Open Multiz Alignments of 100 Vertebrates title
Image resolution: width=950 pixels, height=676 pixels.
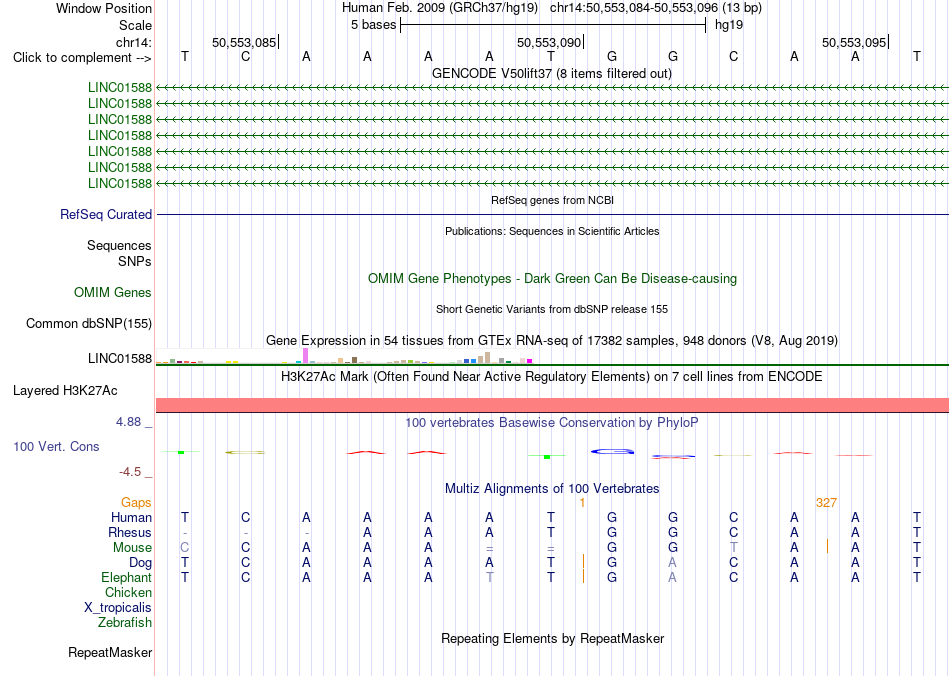[x=552, y=489]
